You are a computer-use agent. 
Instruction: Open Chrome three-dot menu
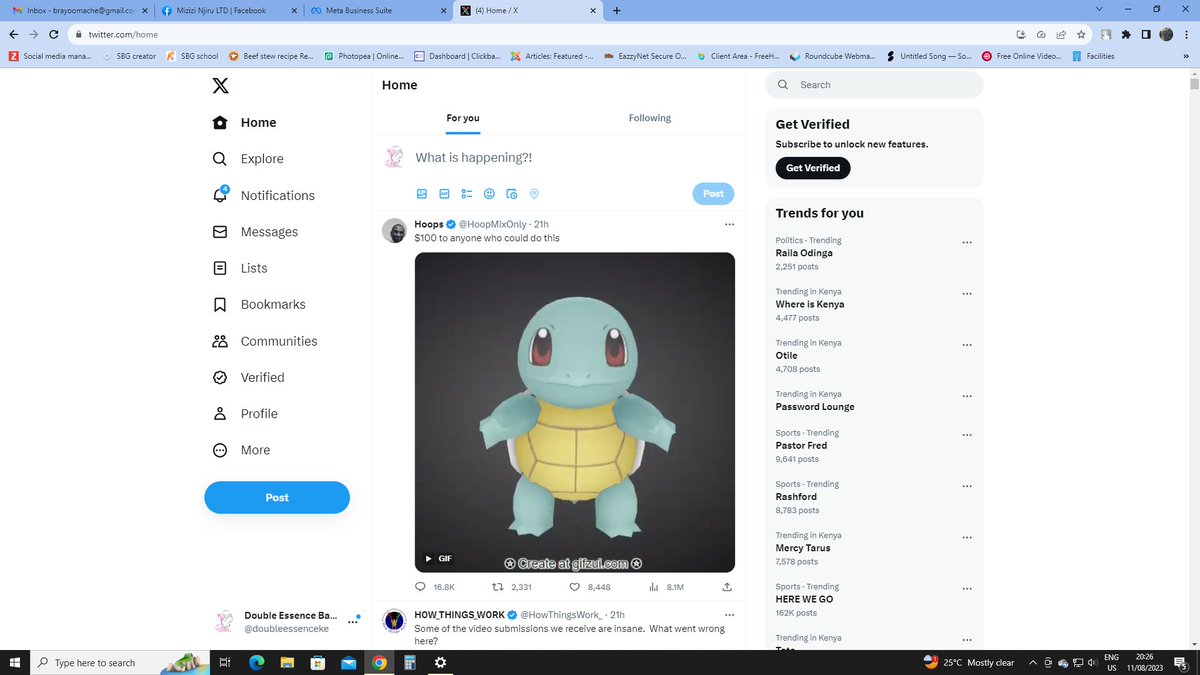pyautogui.click(x=1187, y=34)
